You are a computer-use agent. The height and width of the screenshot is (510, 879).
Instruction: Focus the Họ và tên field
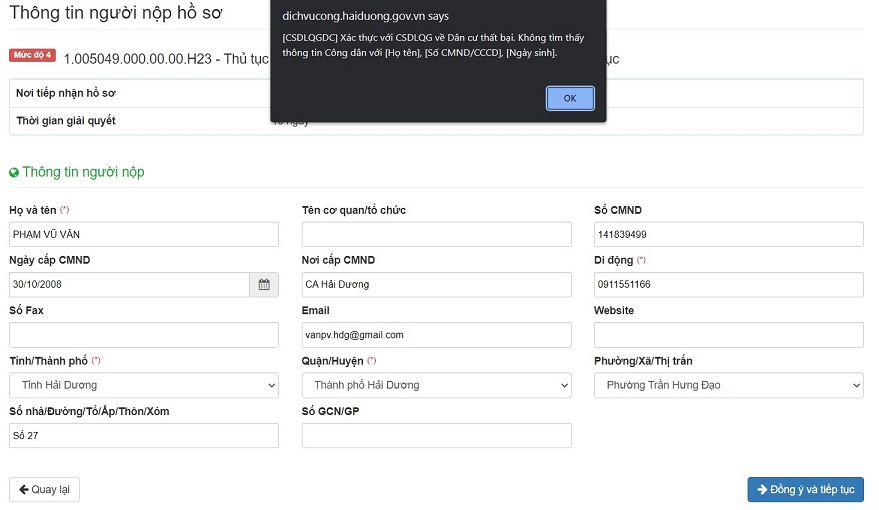[144, 234]
